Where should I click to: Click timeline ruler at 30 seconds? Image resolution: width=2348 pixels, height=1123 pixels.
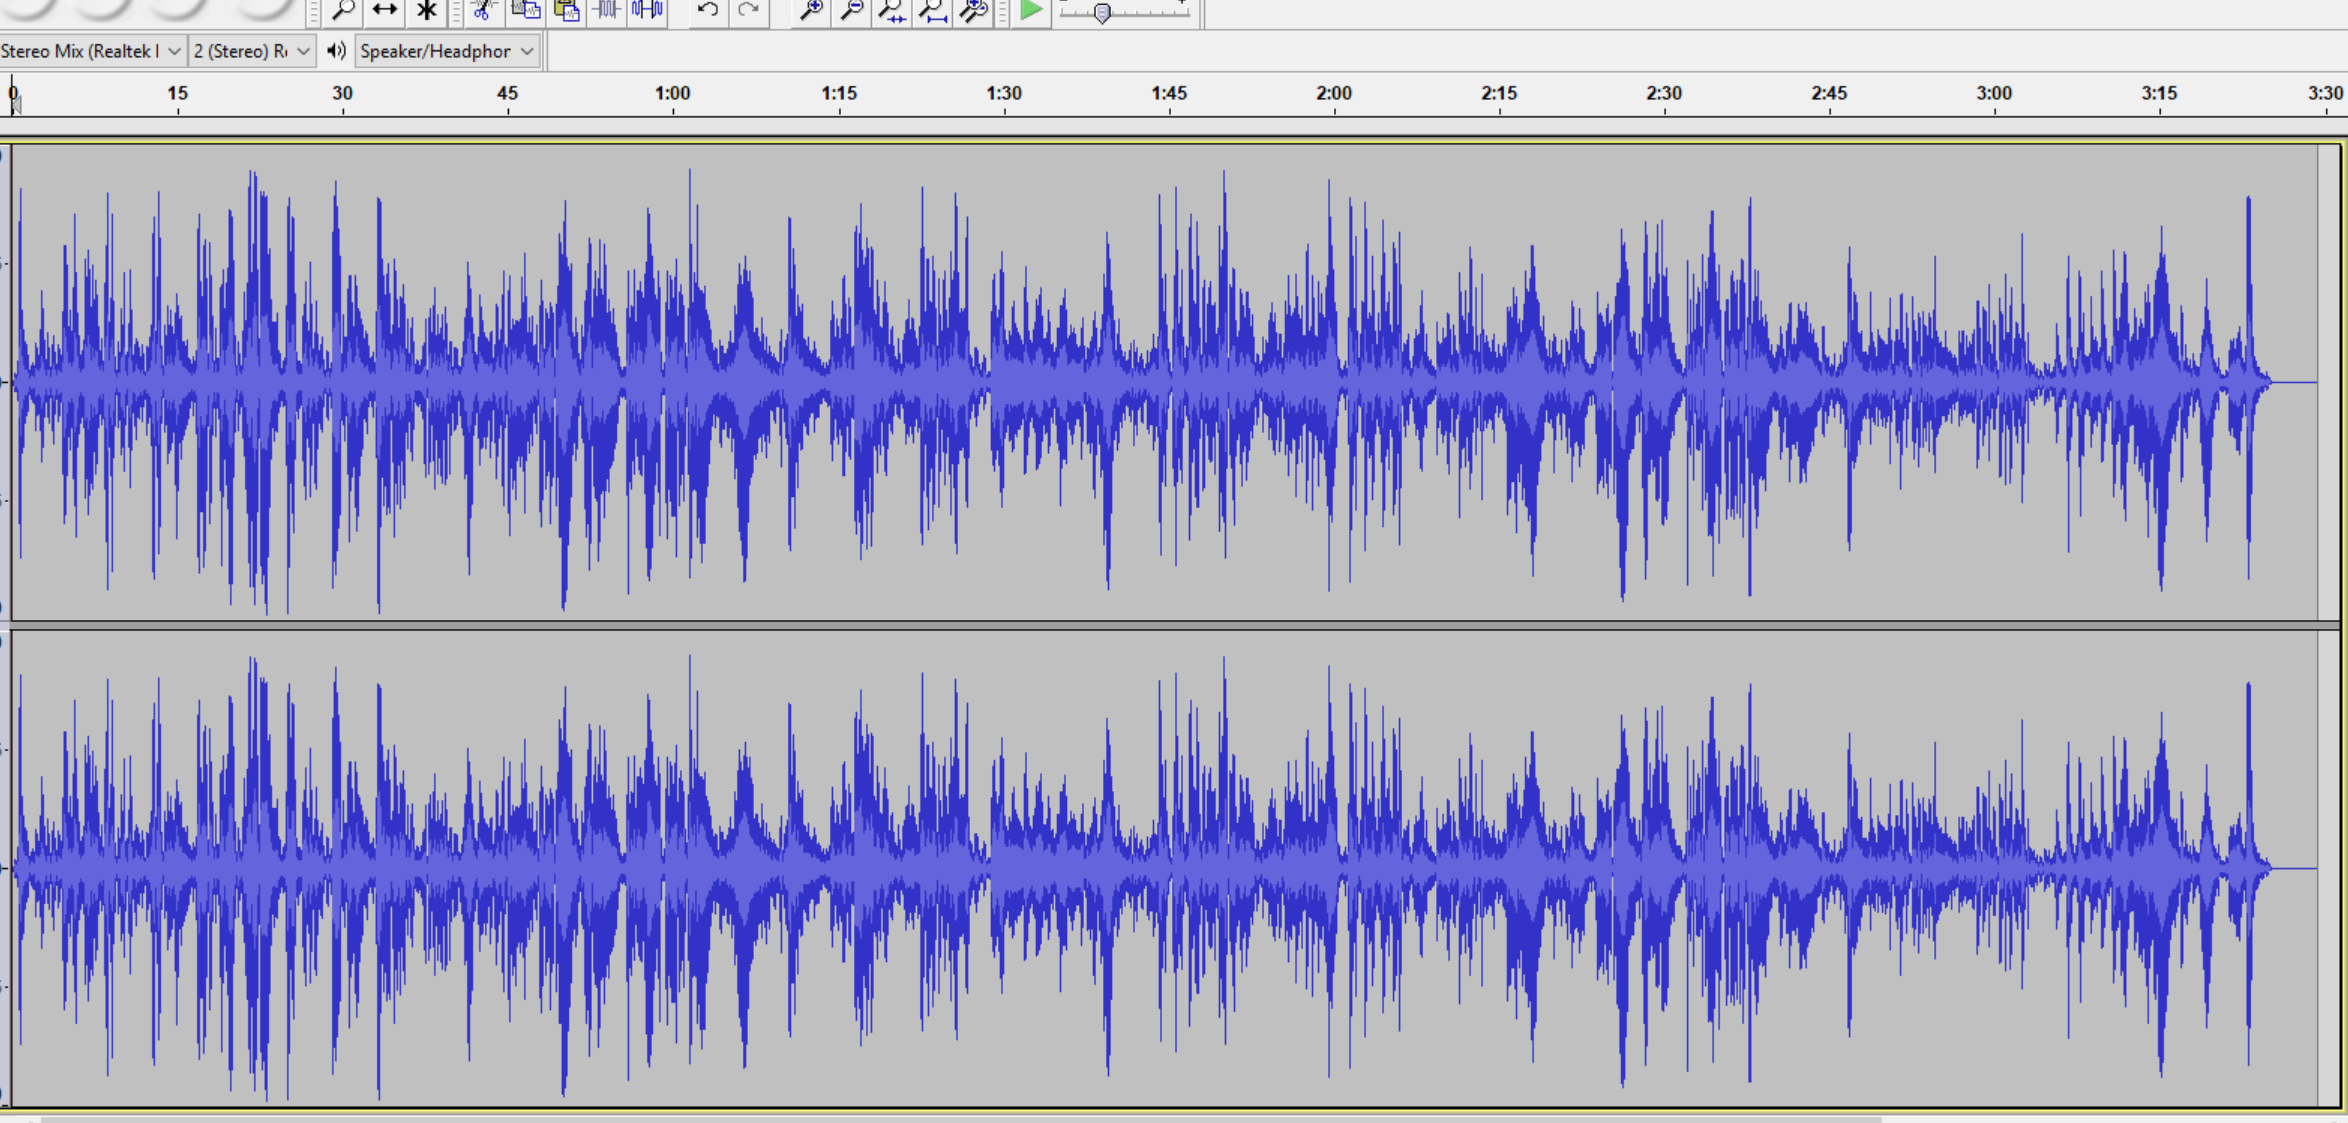(342, 95)
